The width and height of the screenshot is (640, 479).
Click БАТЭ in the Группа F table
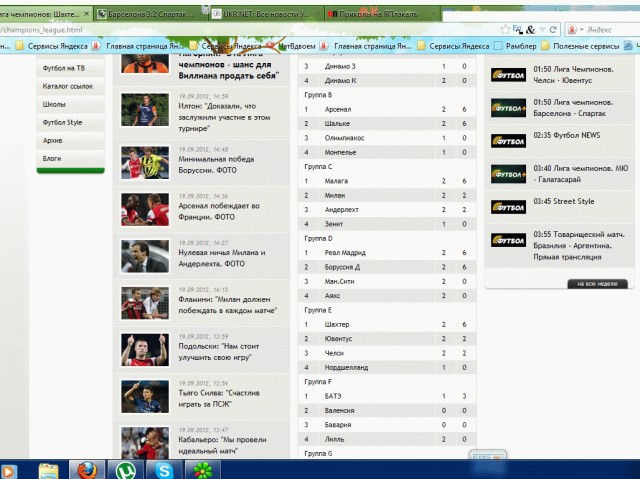tap(333, 396)
